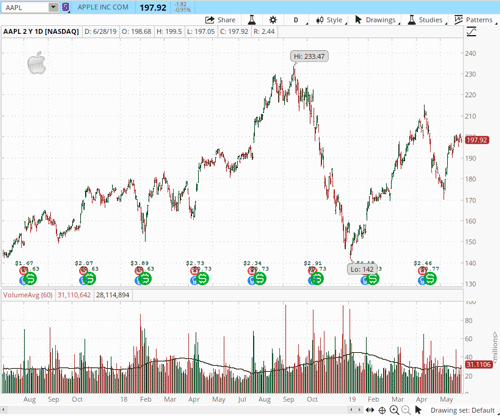Click the zoom in magnifier icon
This screenshot has width=500, height=416.
coord(394,410)
